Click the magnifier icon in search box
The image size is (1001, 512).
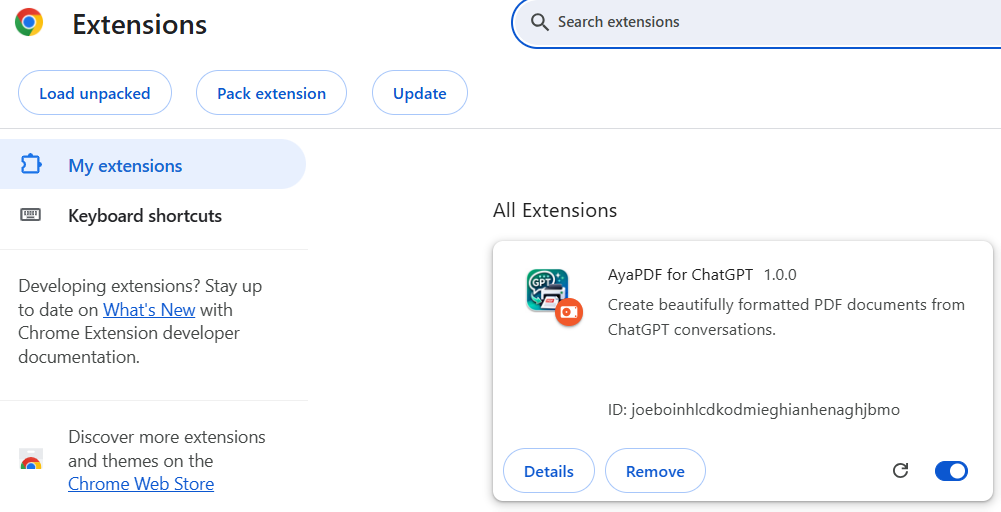(539, 22)
